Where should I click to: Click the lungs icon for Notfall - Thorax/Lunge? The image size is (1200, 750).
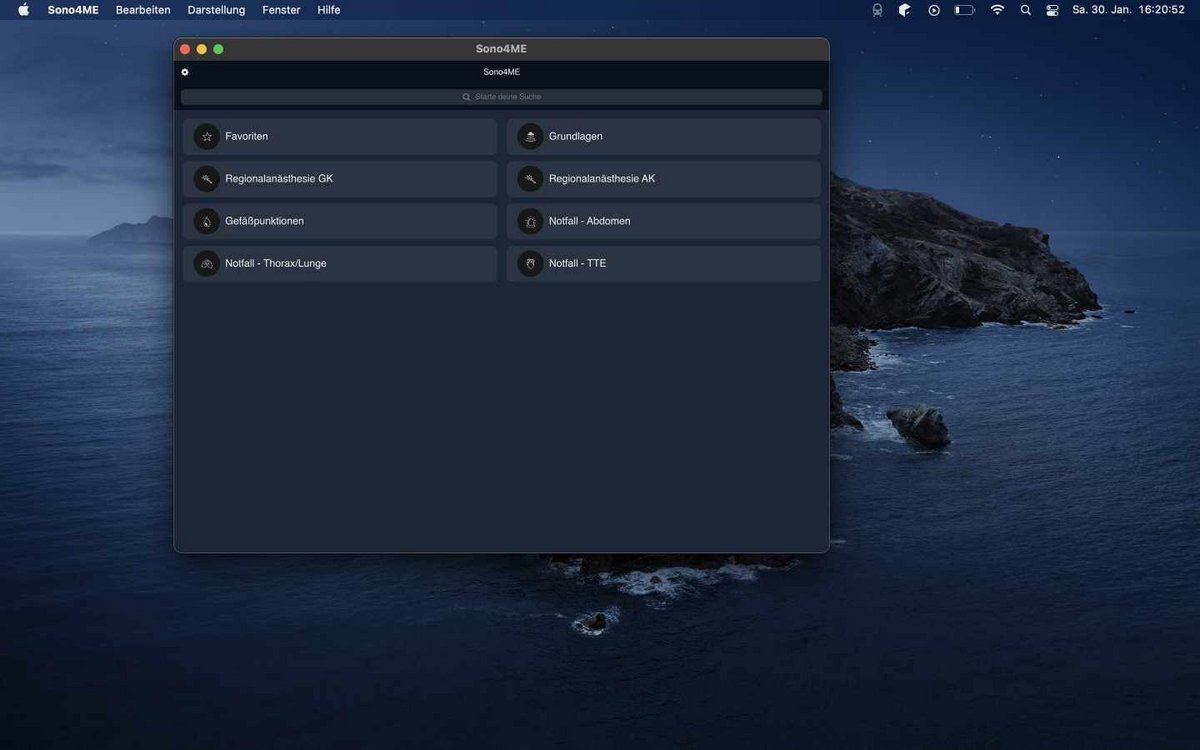coord(207,264)
